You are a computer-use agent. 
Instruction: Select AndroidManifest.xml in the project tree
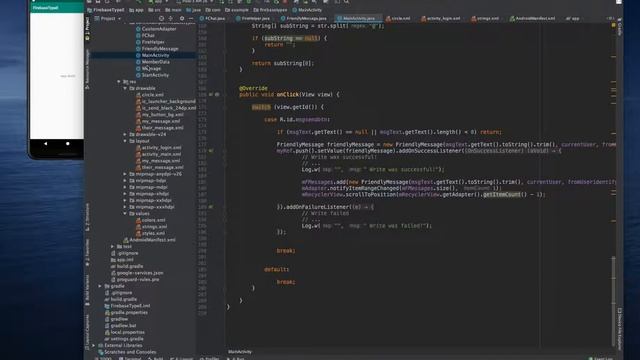tap(149, 240)
